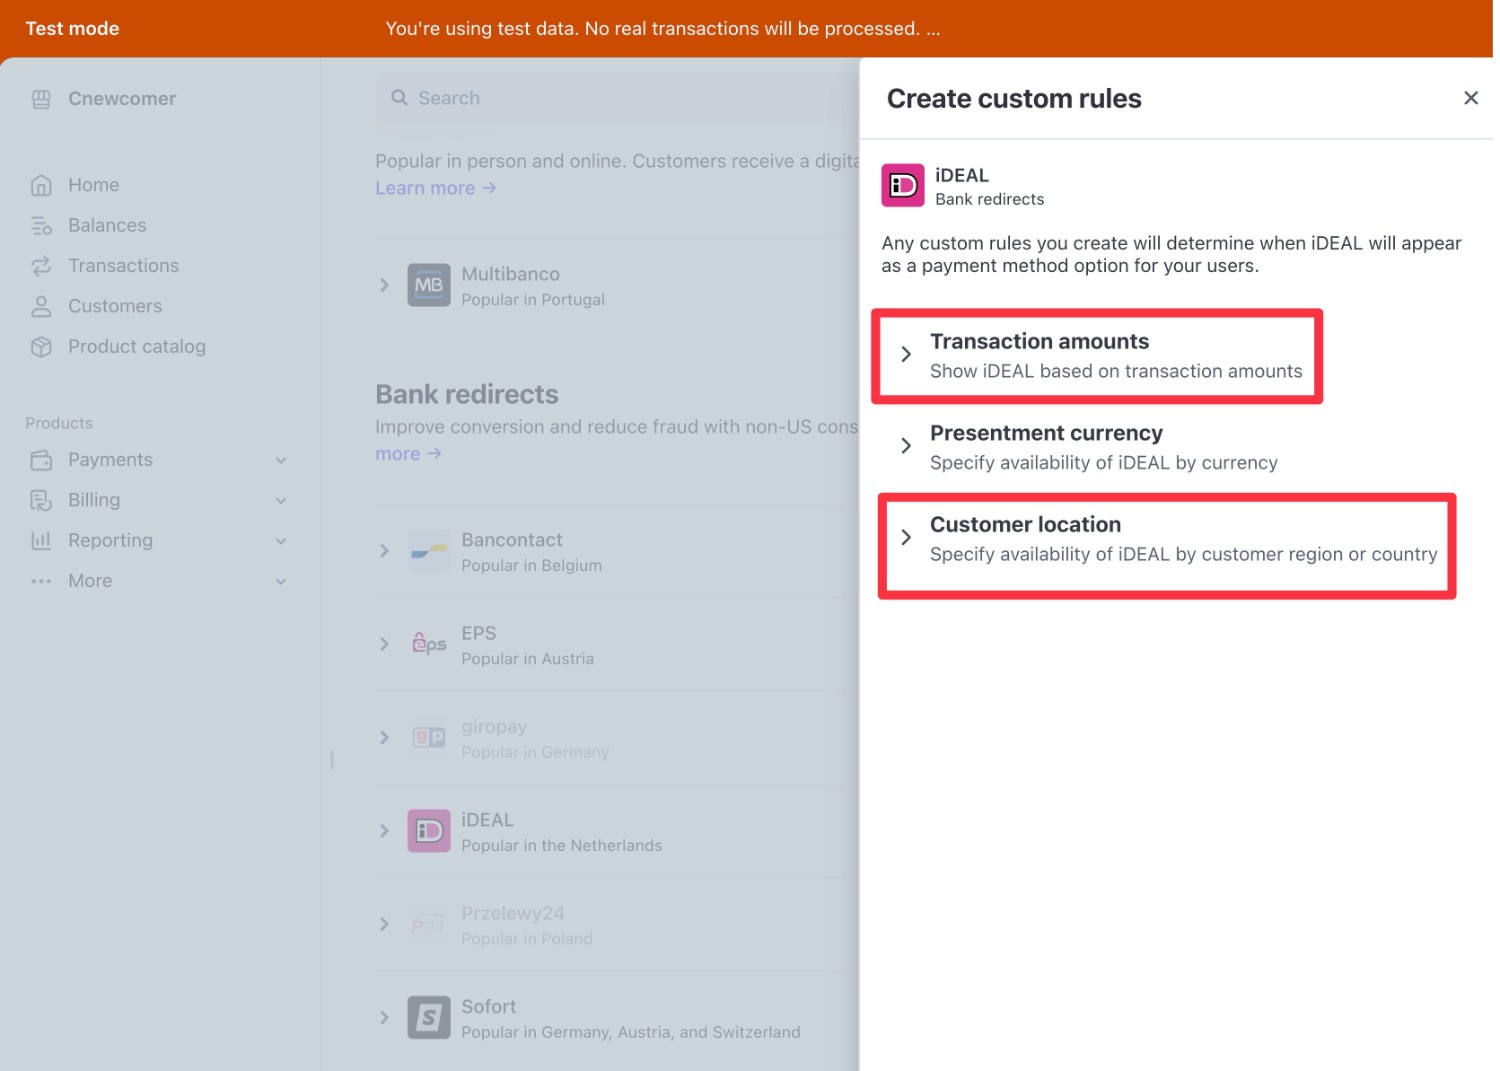Click the iDEAL logo in rules panel
This screenshot has width=1500, height=1071.
(903, 186)
